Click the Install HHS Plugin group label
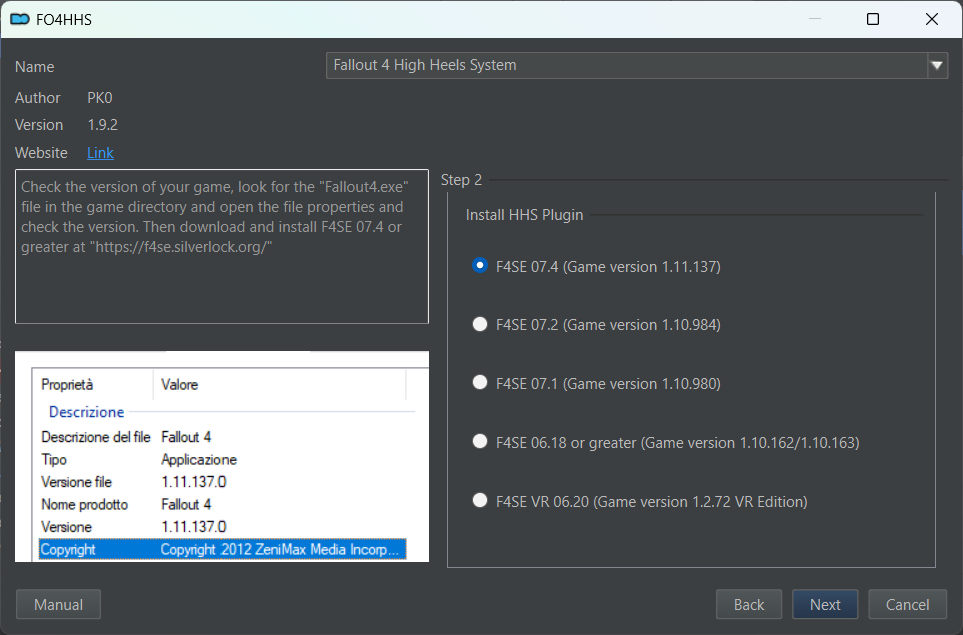Image resolution: width=963 pixels, height=635 pixels. [524, 214]
